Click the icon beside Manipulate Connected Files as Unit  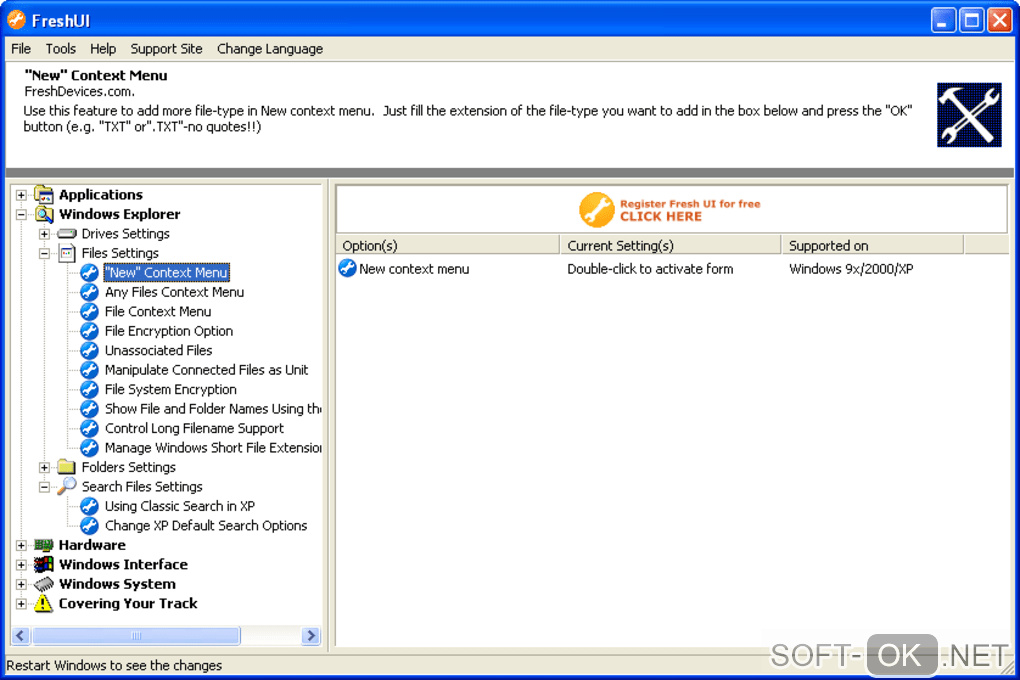pos(89,370)
